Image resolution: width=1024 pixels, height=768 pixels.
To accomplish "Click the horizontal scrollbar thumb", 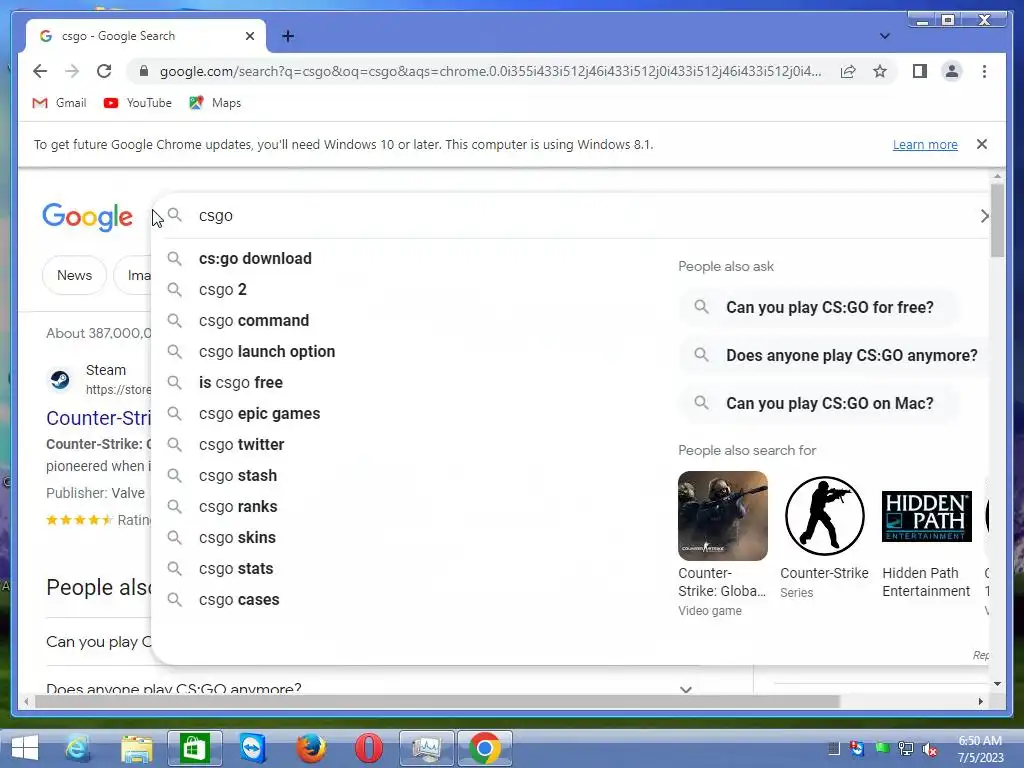I will click(437, 701).
